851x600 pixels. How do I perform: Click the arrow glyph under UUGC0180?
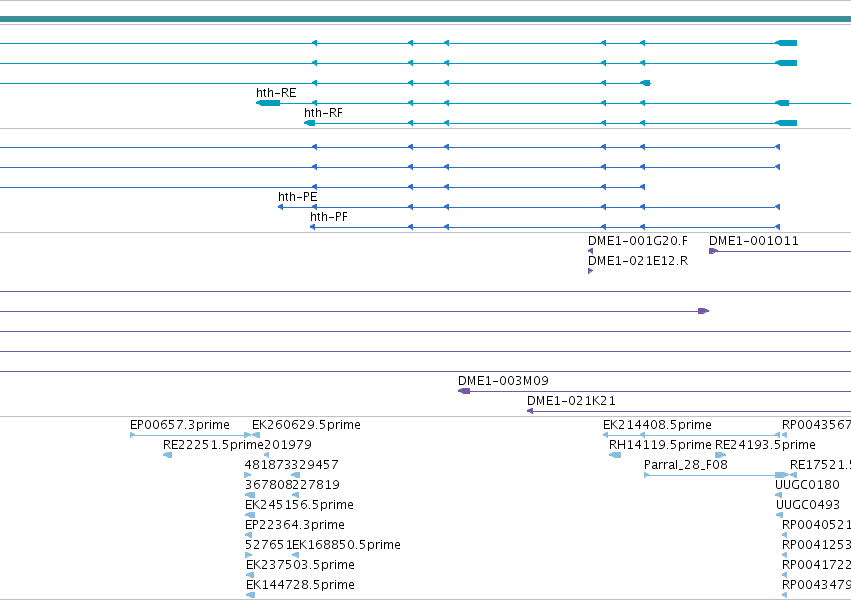point(779,495)
